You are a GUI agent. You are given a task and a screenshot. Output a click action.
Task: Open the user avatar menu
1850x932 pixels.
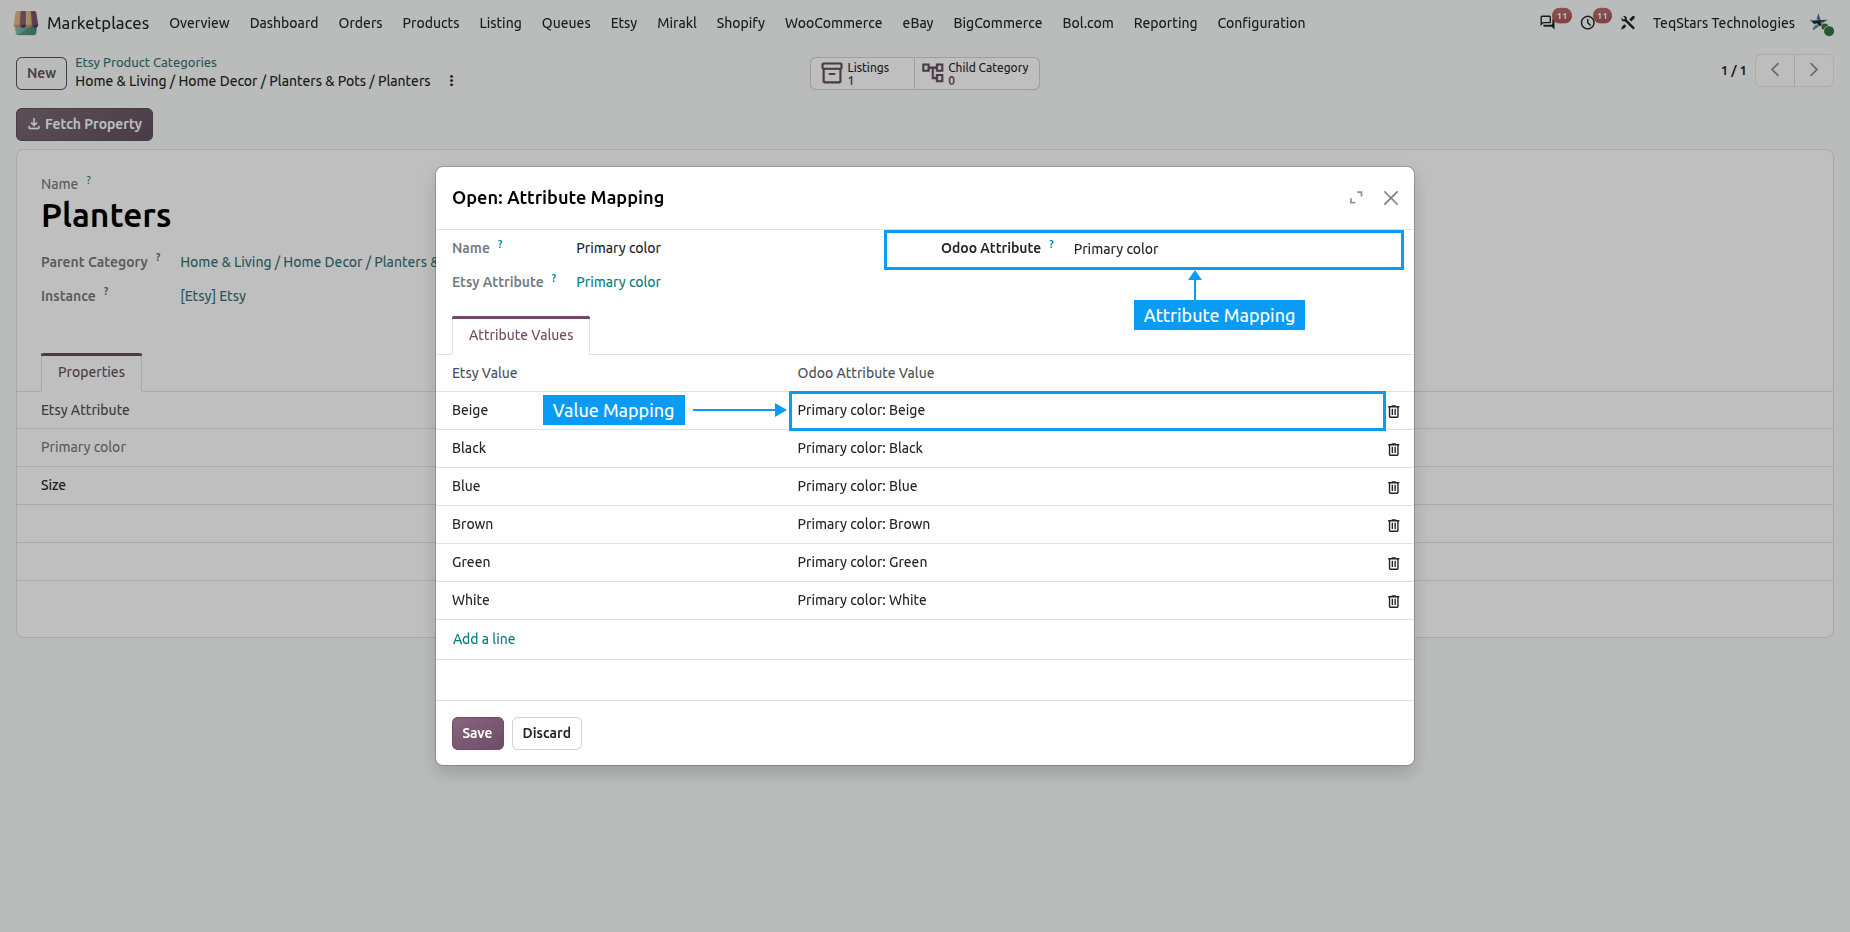click(x=1821, y=22)
